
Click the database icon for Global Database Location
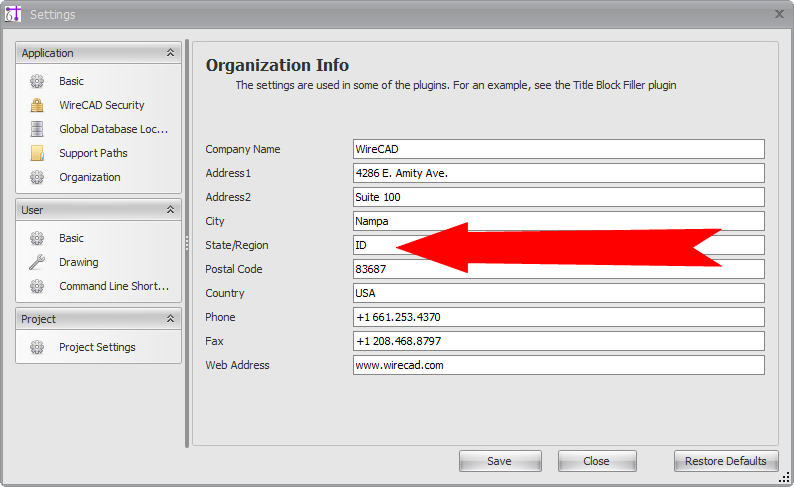click(x=37, y=129)
